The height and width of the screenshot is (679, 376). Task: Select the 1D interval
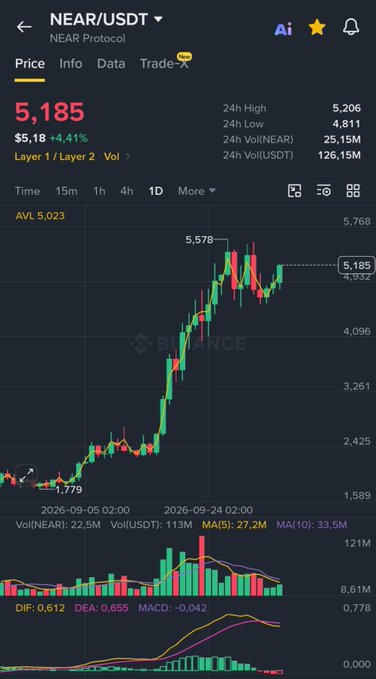156,191
